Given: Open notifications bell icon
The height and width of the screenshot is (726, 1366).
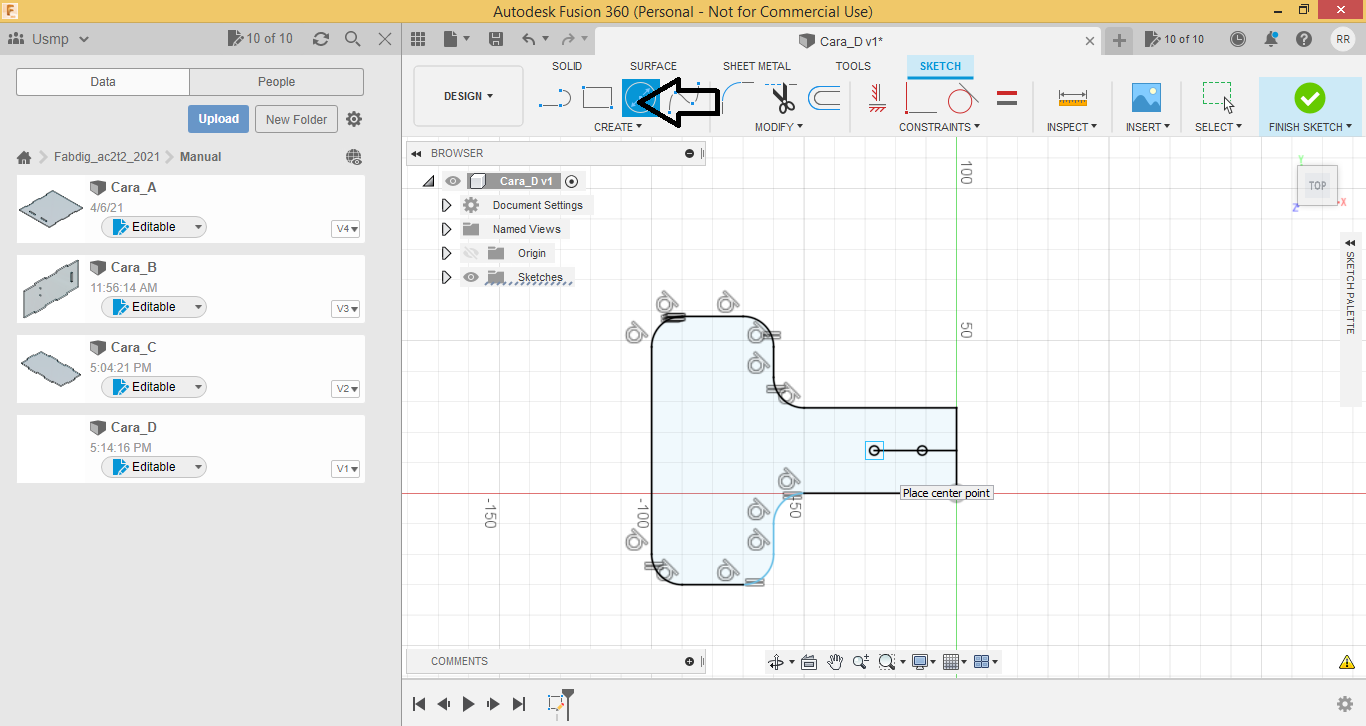Looking at the screenshot, I should tap(1271, 39).
